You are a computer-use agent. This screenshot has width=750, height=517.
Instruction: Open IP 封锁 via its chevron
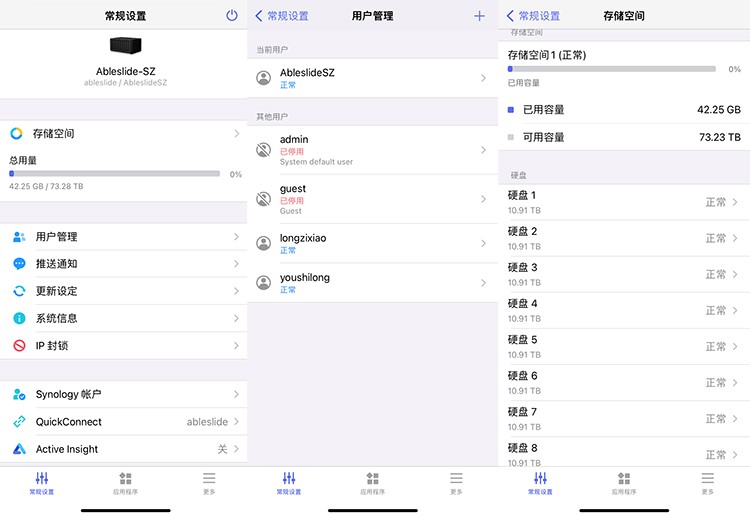(237, 345)
